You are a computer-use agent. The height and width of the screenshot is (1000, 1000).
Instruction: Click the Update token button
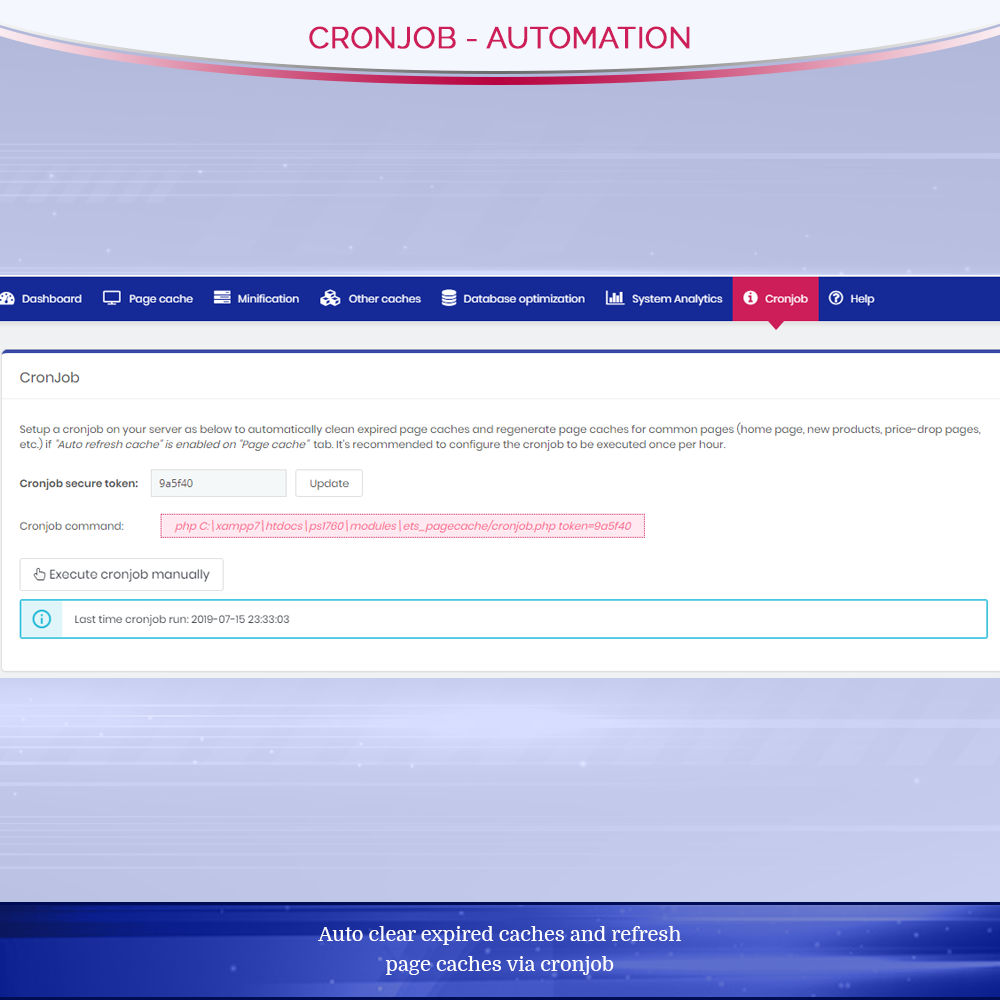[329, 483]
